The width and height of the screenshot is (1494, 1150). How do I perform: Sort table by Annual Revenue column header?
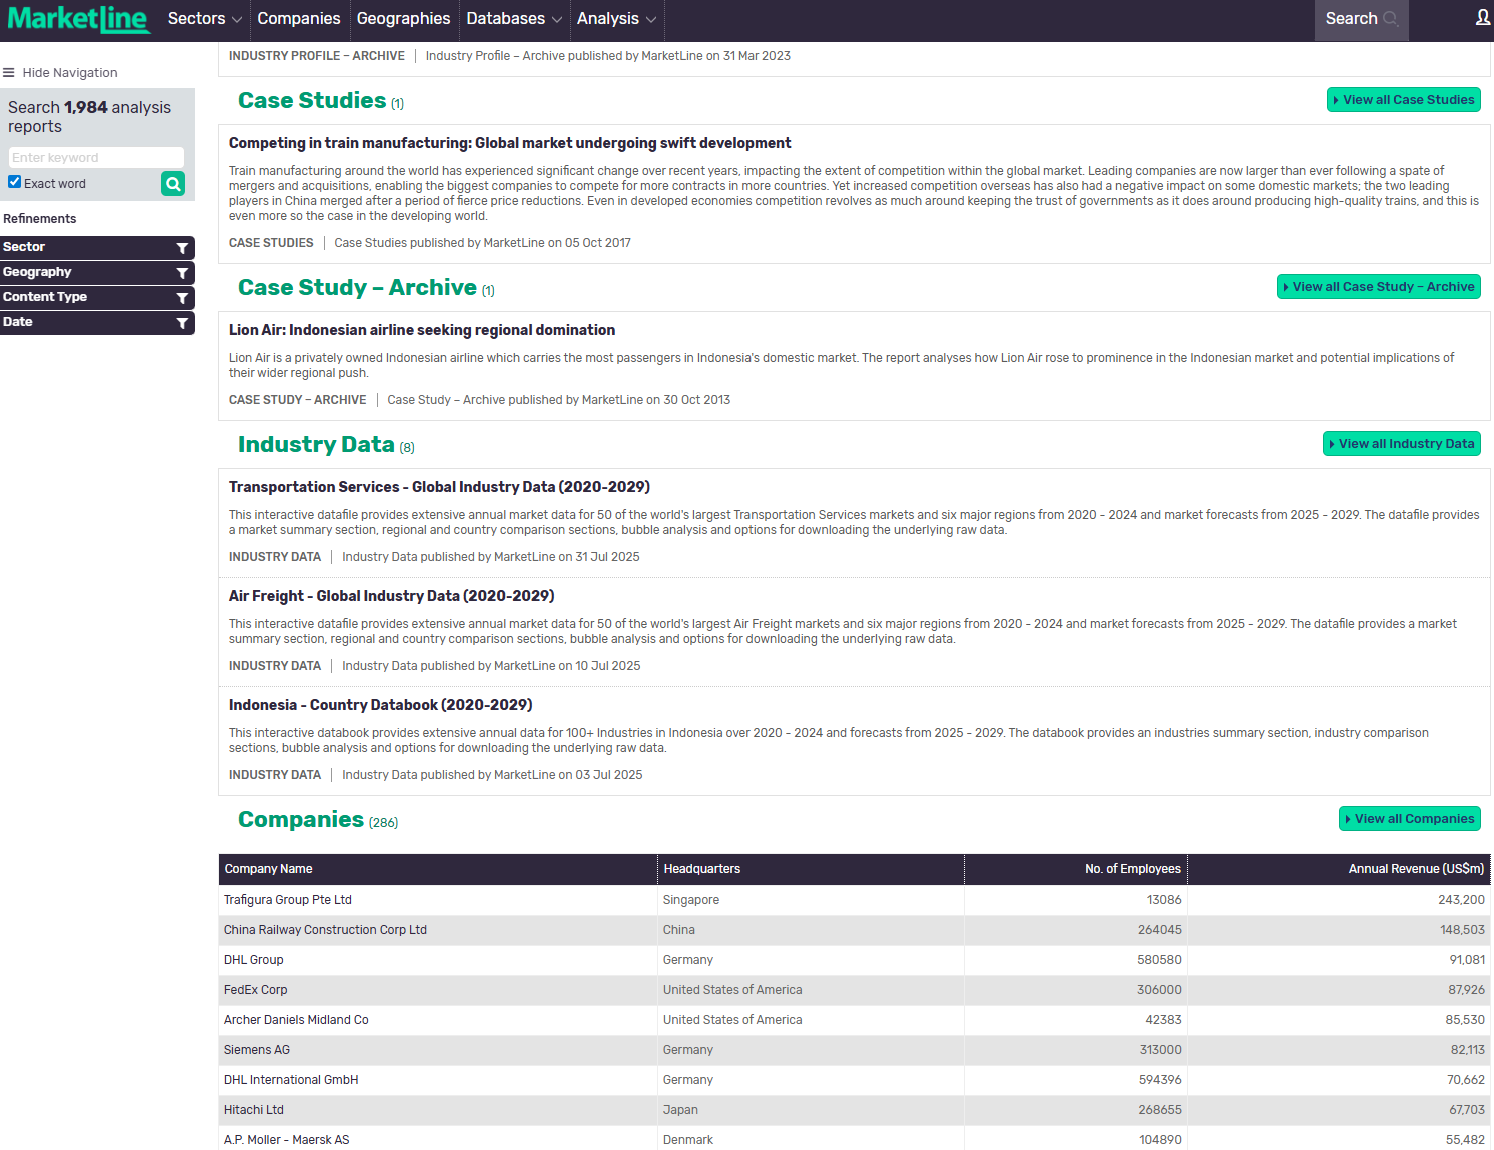pos(1415,869)
